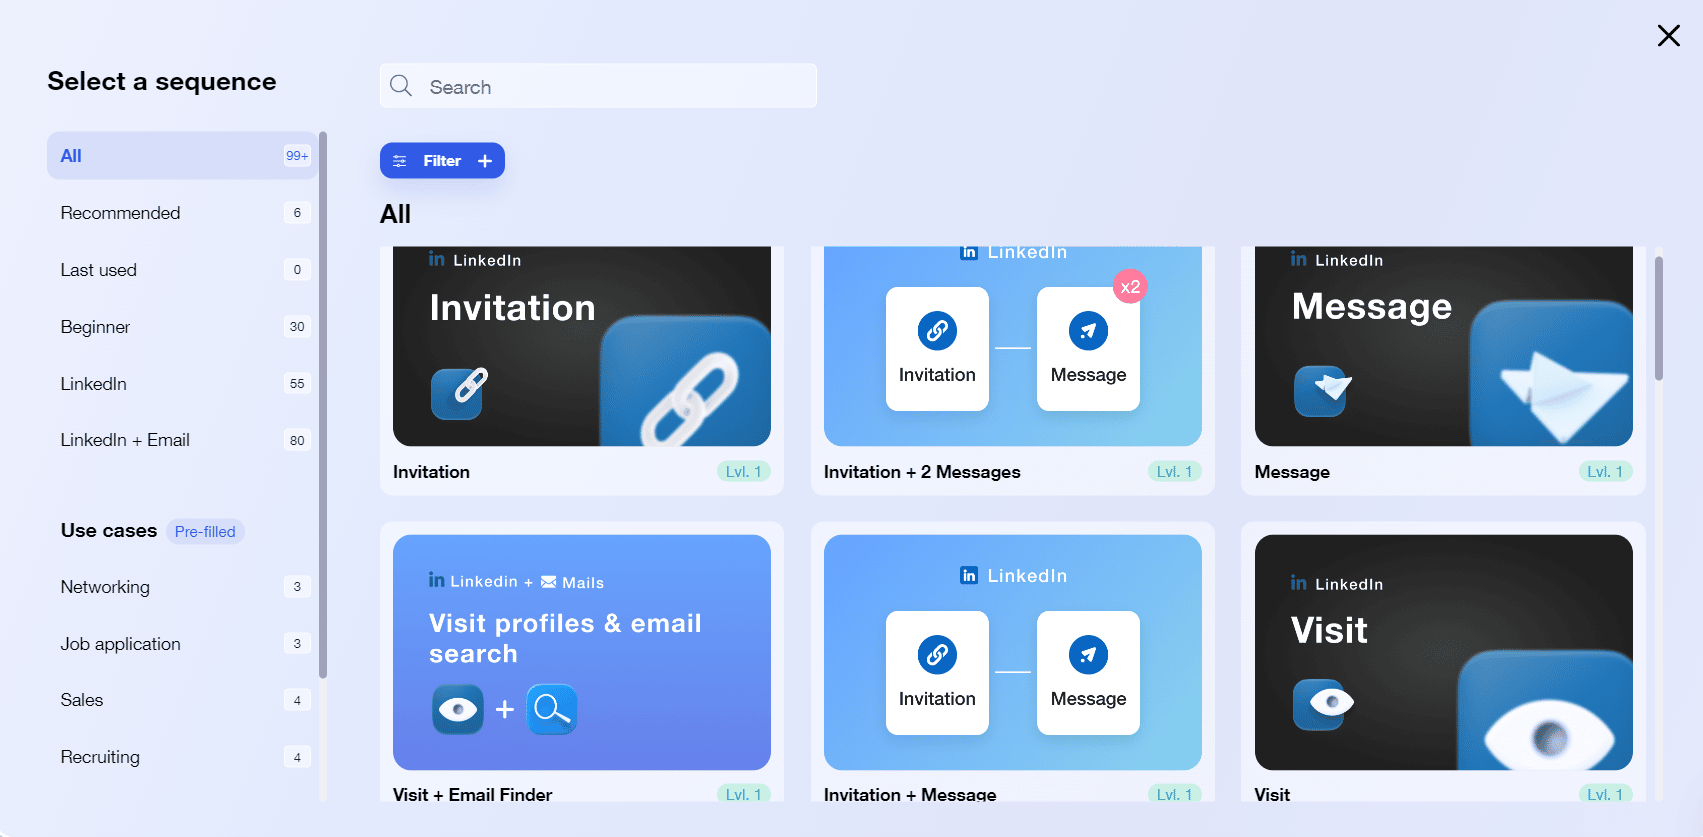1703x837 pixels.
Task: Click the sliders icon on Filter button
Action: tap(400, 161)
